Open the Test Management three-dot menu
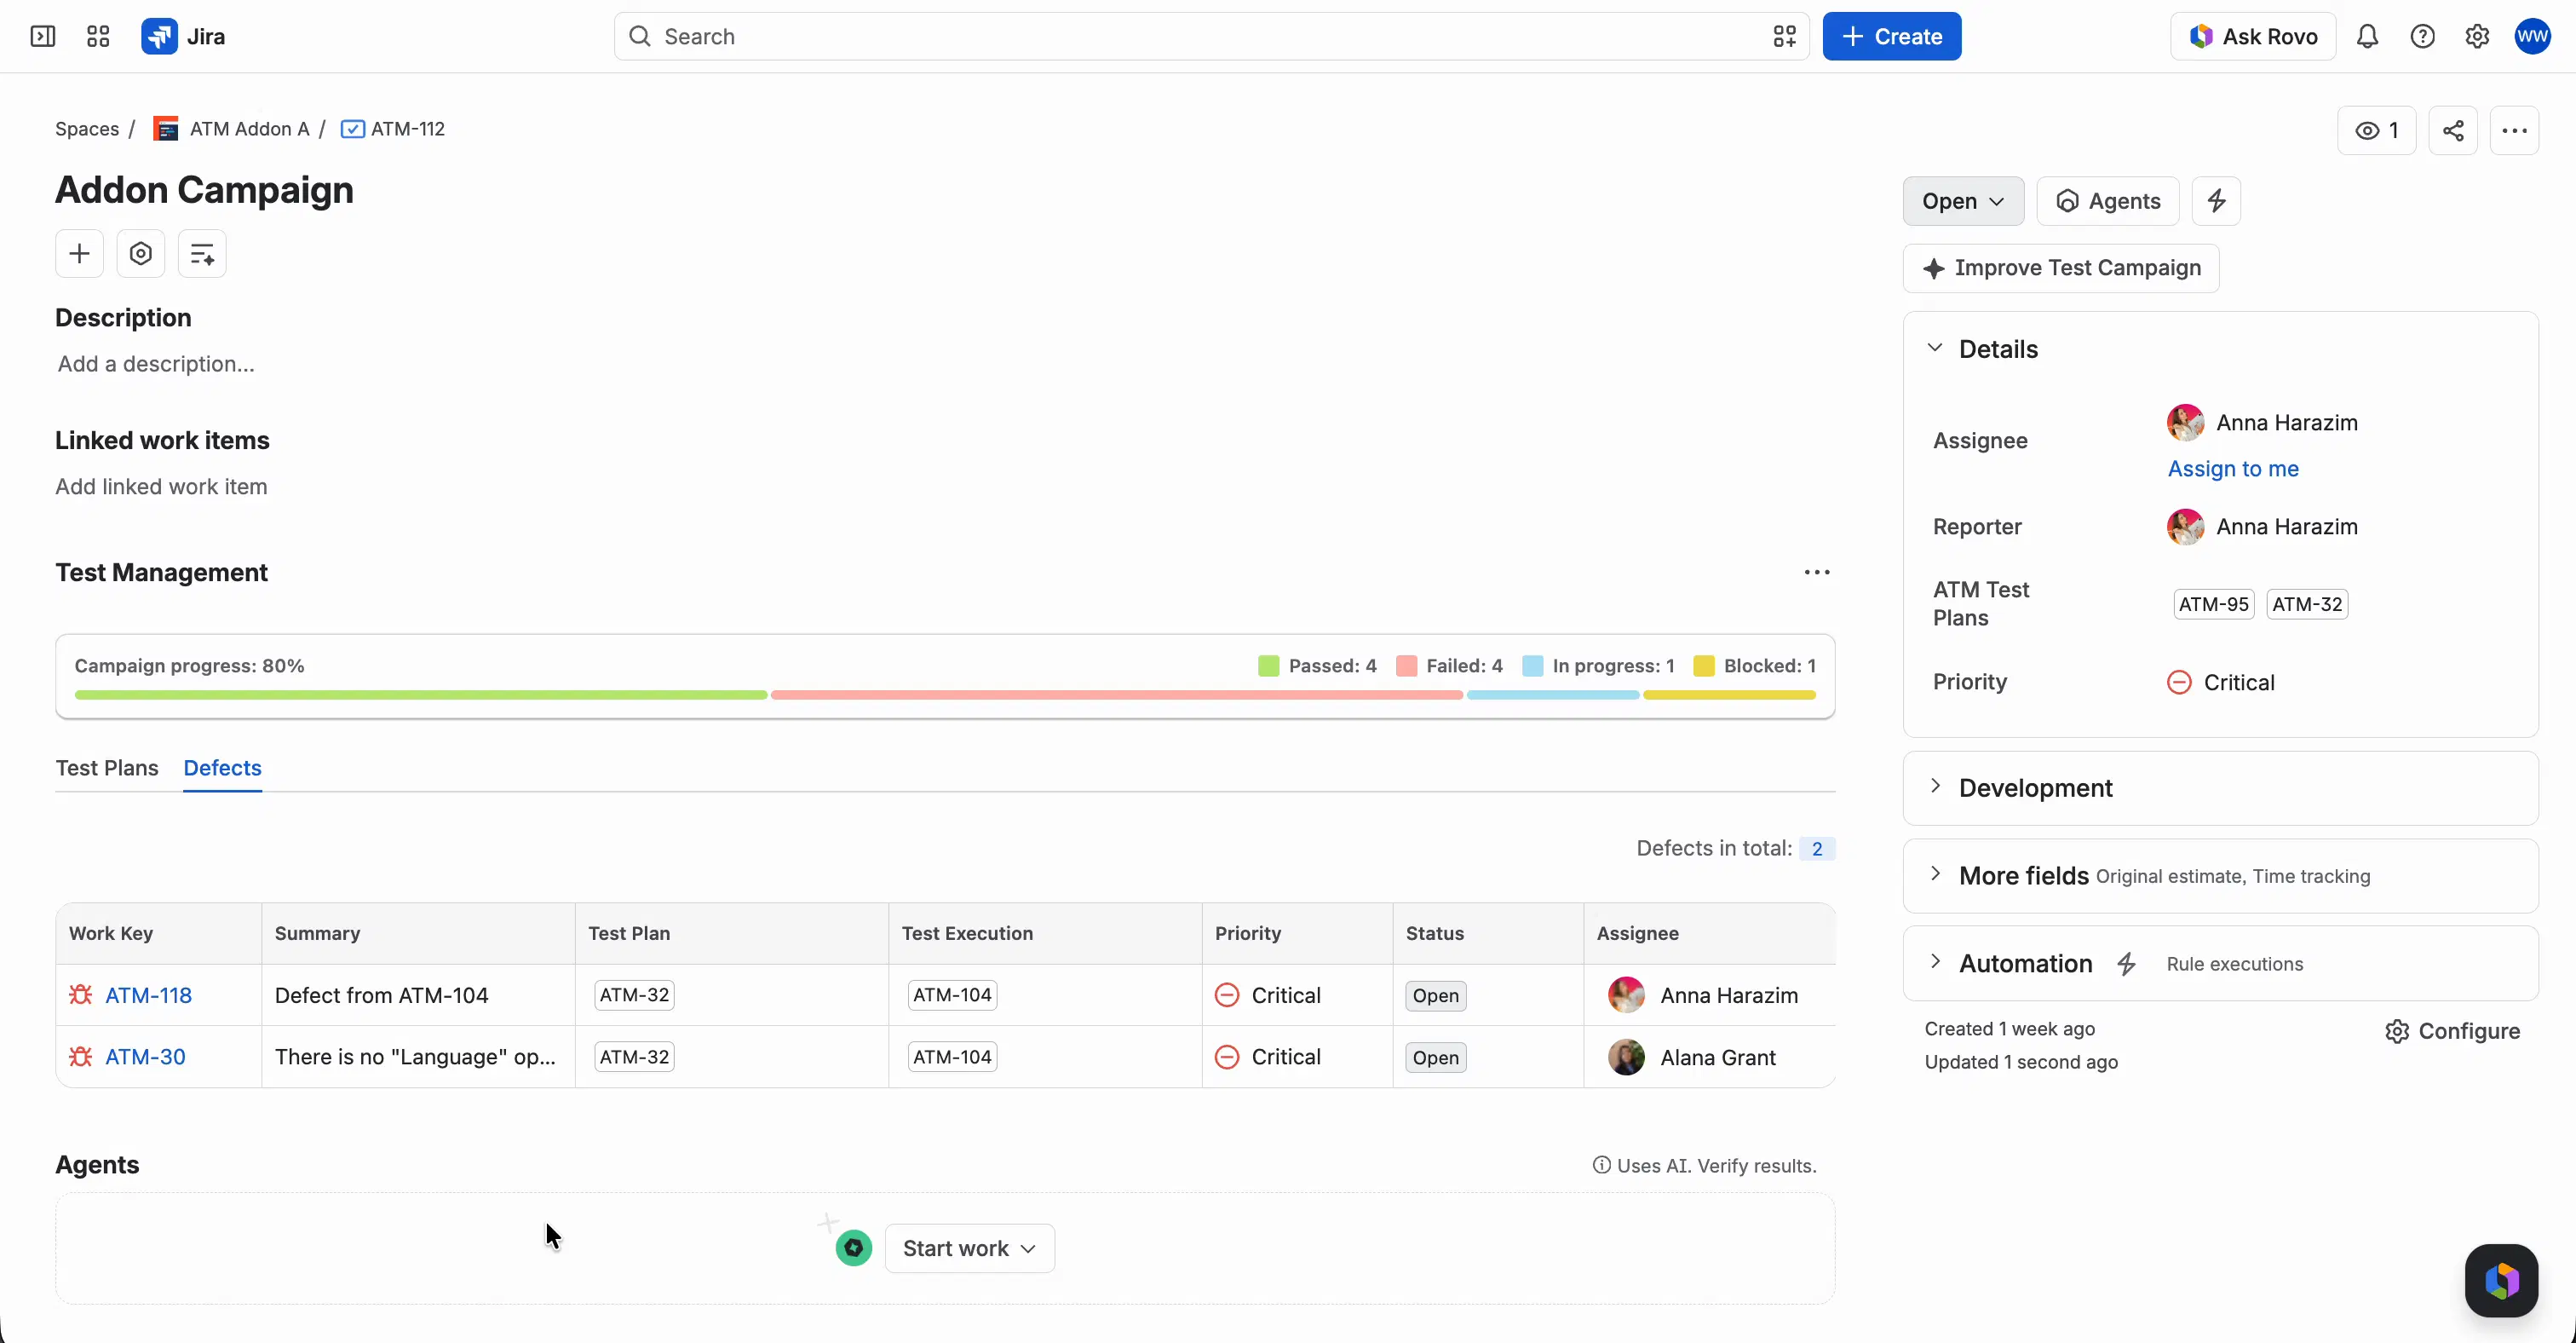This screenshot has height=1343, width=2576. coord(1816,573)
